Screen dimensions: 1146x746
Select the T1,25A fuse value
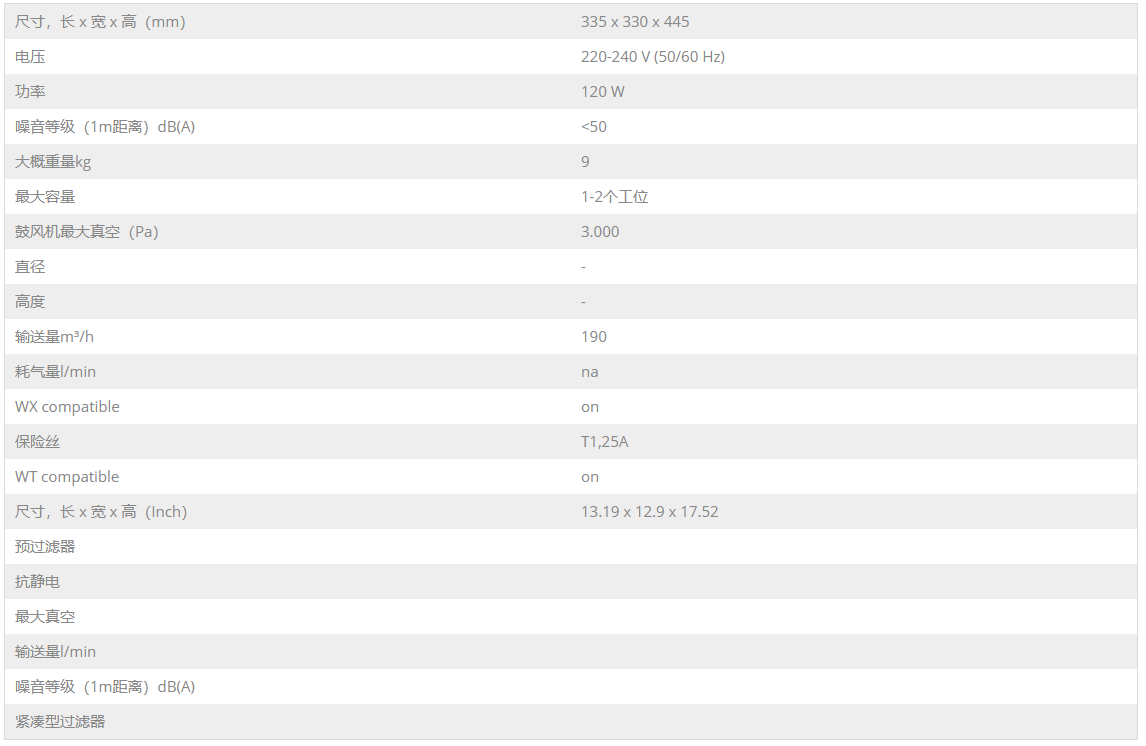(604, 442)
